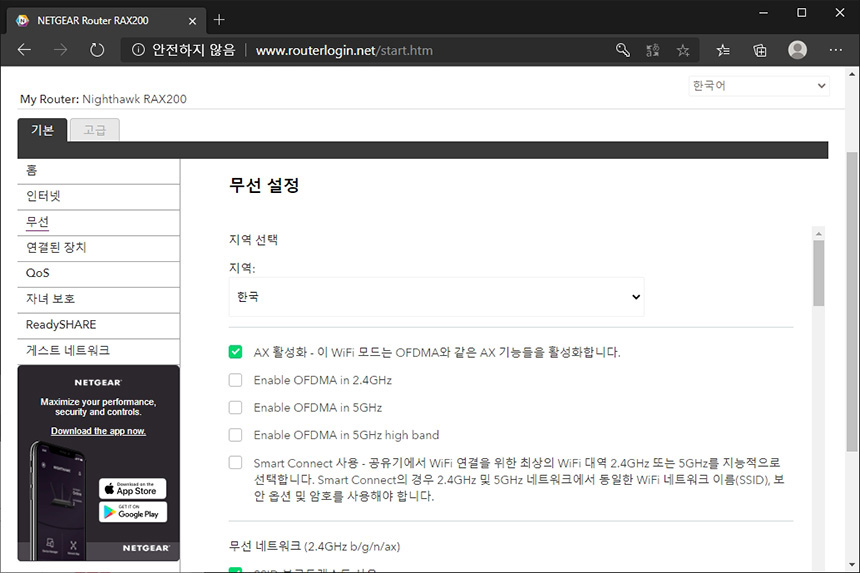
Task: Click the Google Play download badge
Action: (133, 512)
